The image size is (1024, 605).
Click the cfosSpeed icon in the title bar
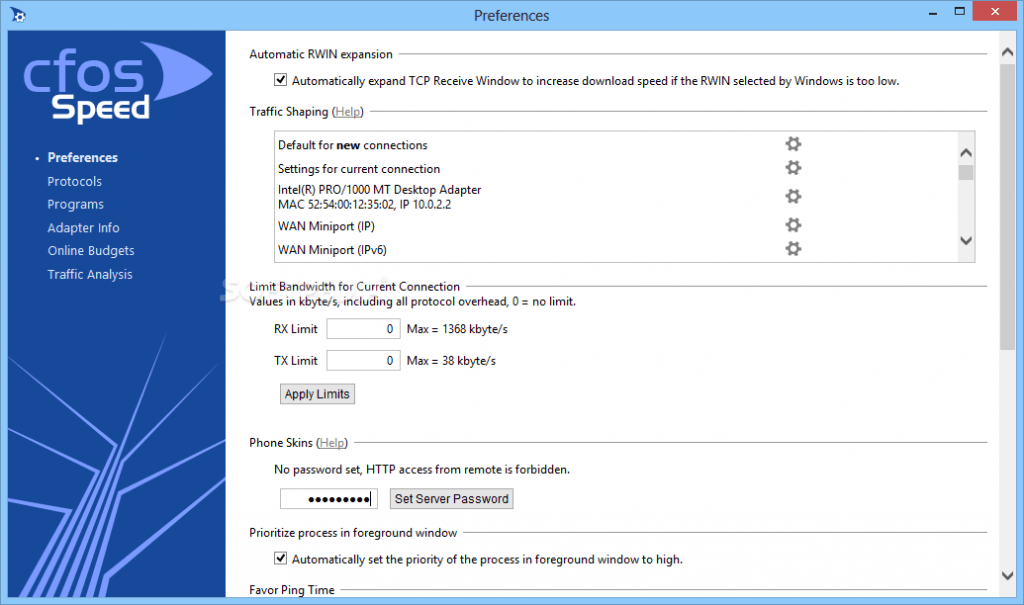17,15
